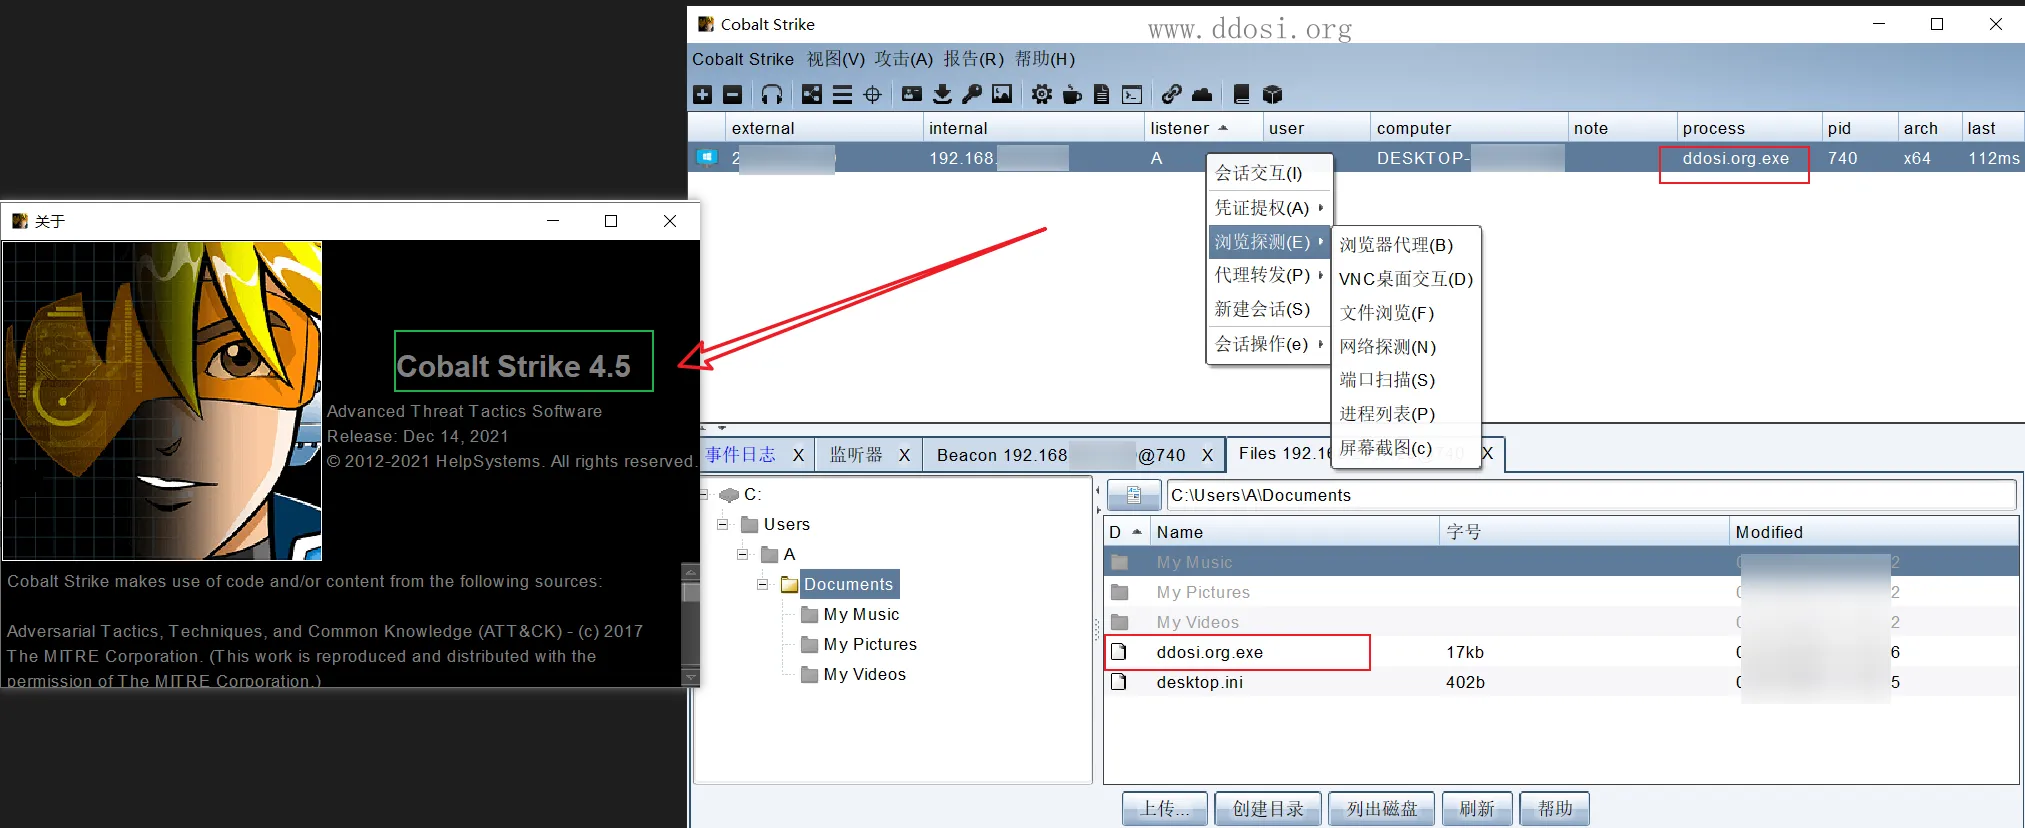
Task: Click the 上传... button
Action: [1165, 808]
